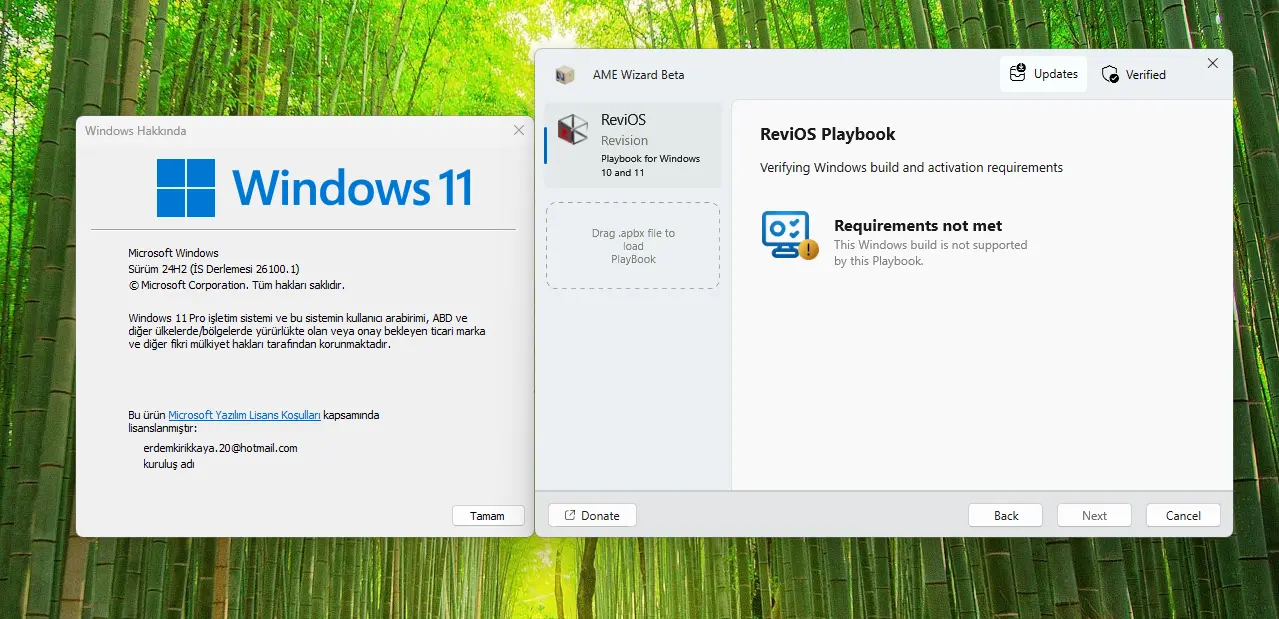Click the AME Wizard app icon
This screenshot has height=619, width=1279.
pyautogui.click(x=565, y=75)
